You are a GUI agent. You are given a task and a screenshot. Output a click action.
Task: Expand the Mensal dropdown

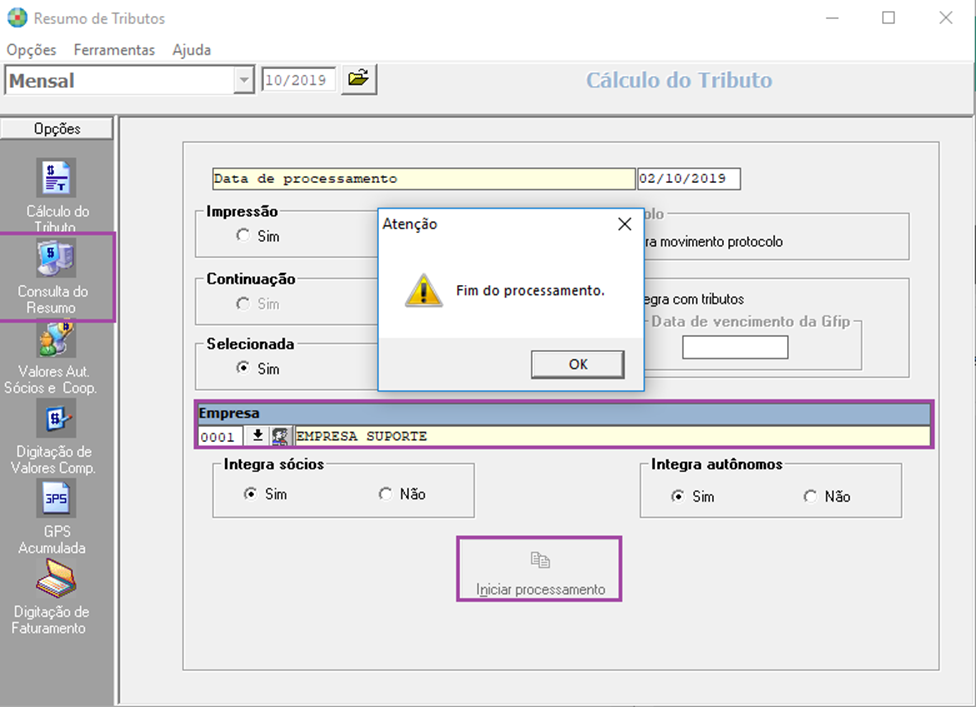[244, 80]
